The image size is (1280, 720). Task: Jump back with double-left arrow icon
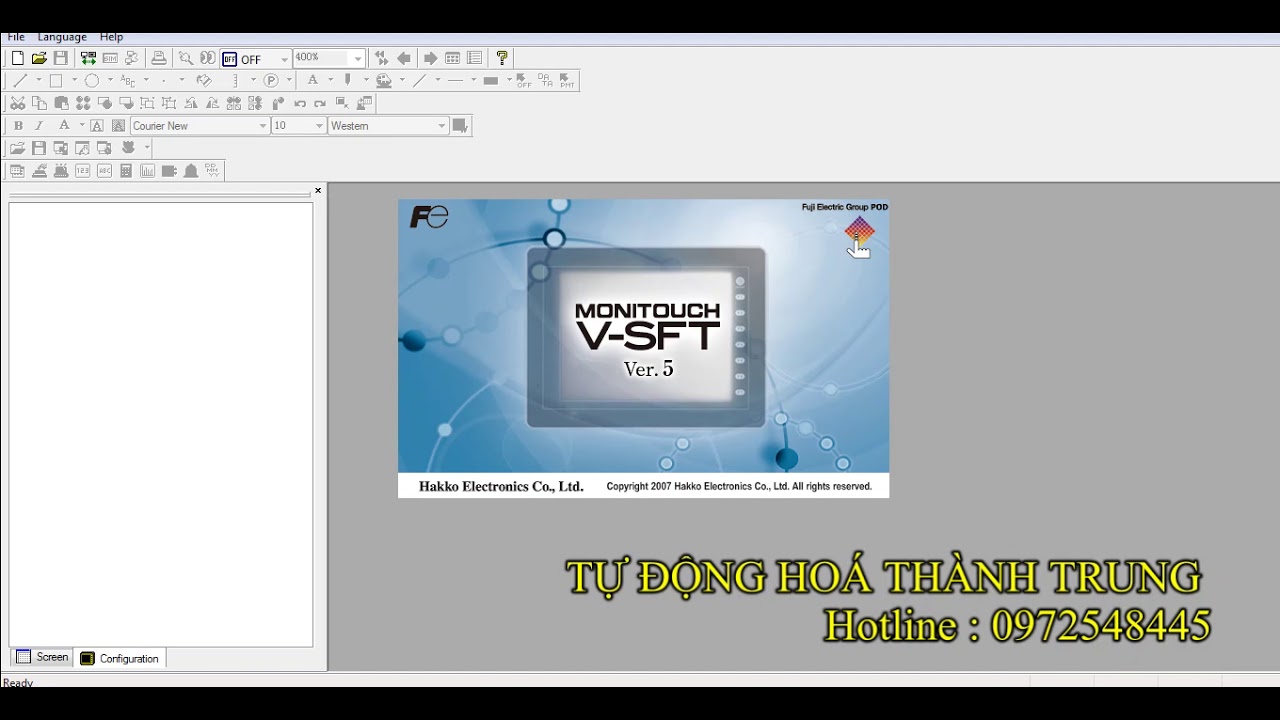pos(381,58)
